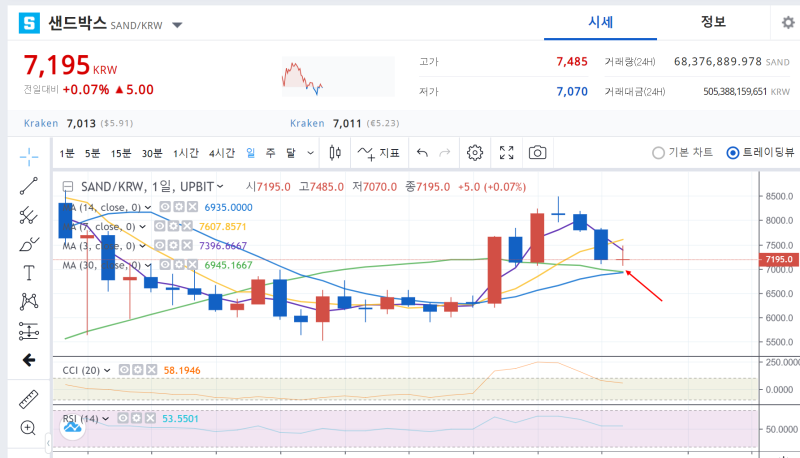The width and height of the screenshot is (800, 458).
Task: Set chart interval to 30분
Action: coord(152,153)
